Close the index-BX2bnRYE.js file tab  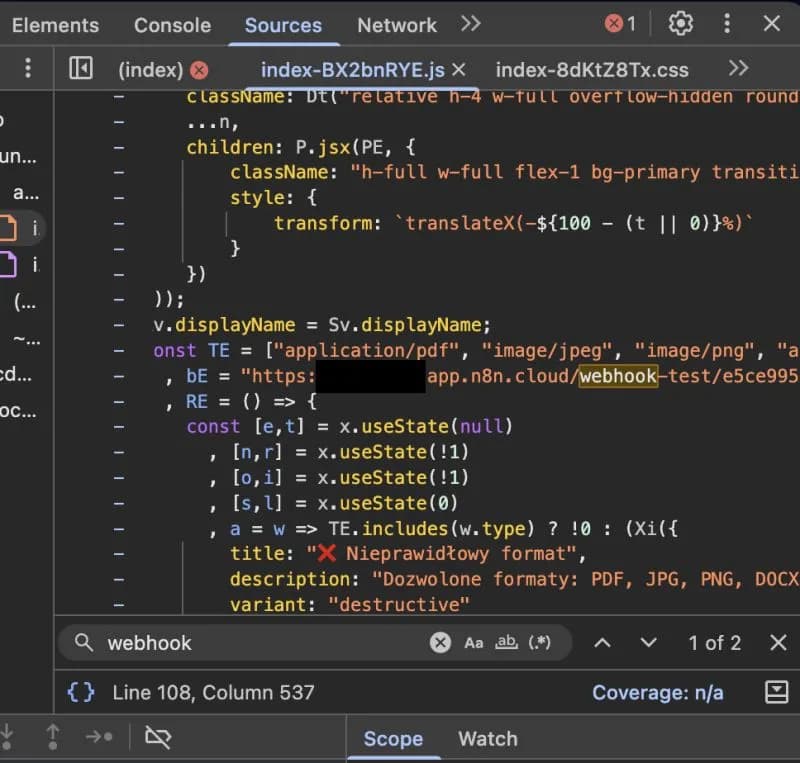coord(459,69)
